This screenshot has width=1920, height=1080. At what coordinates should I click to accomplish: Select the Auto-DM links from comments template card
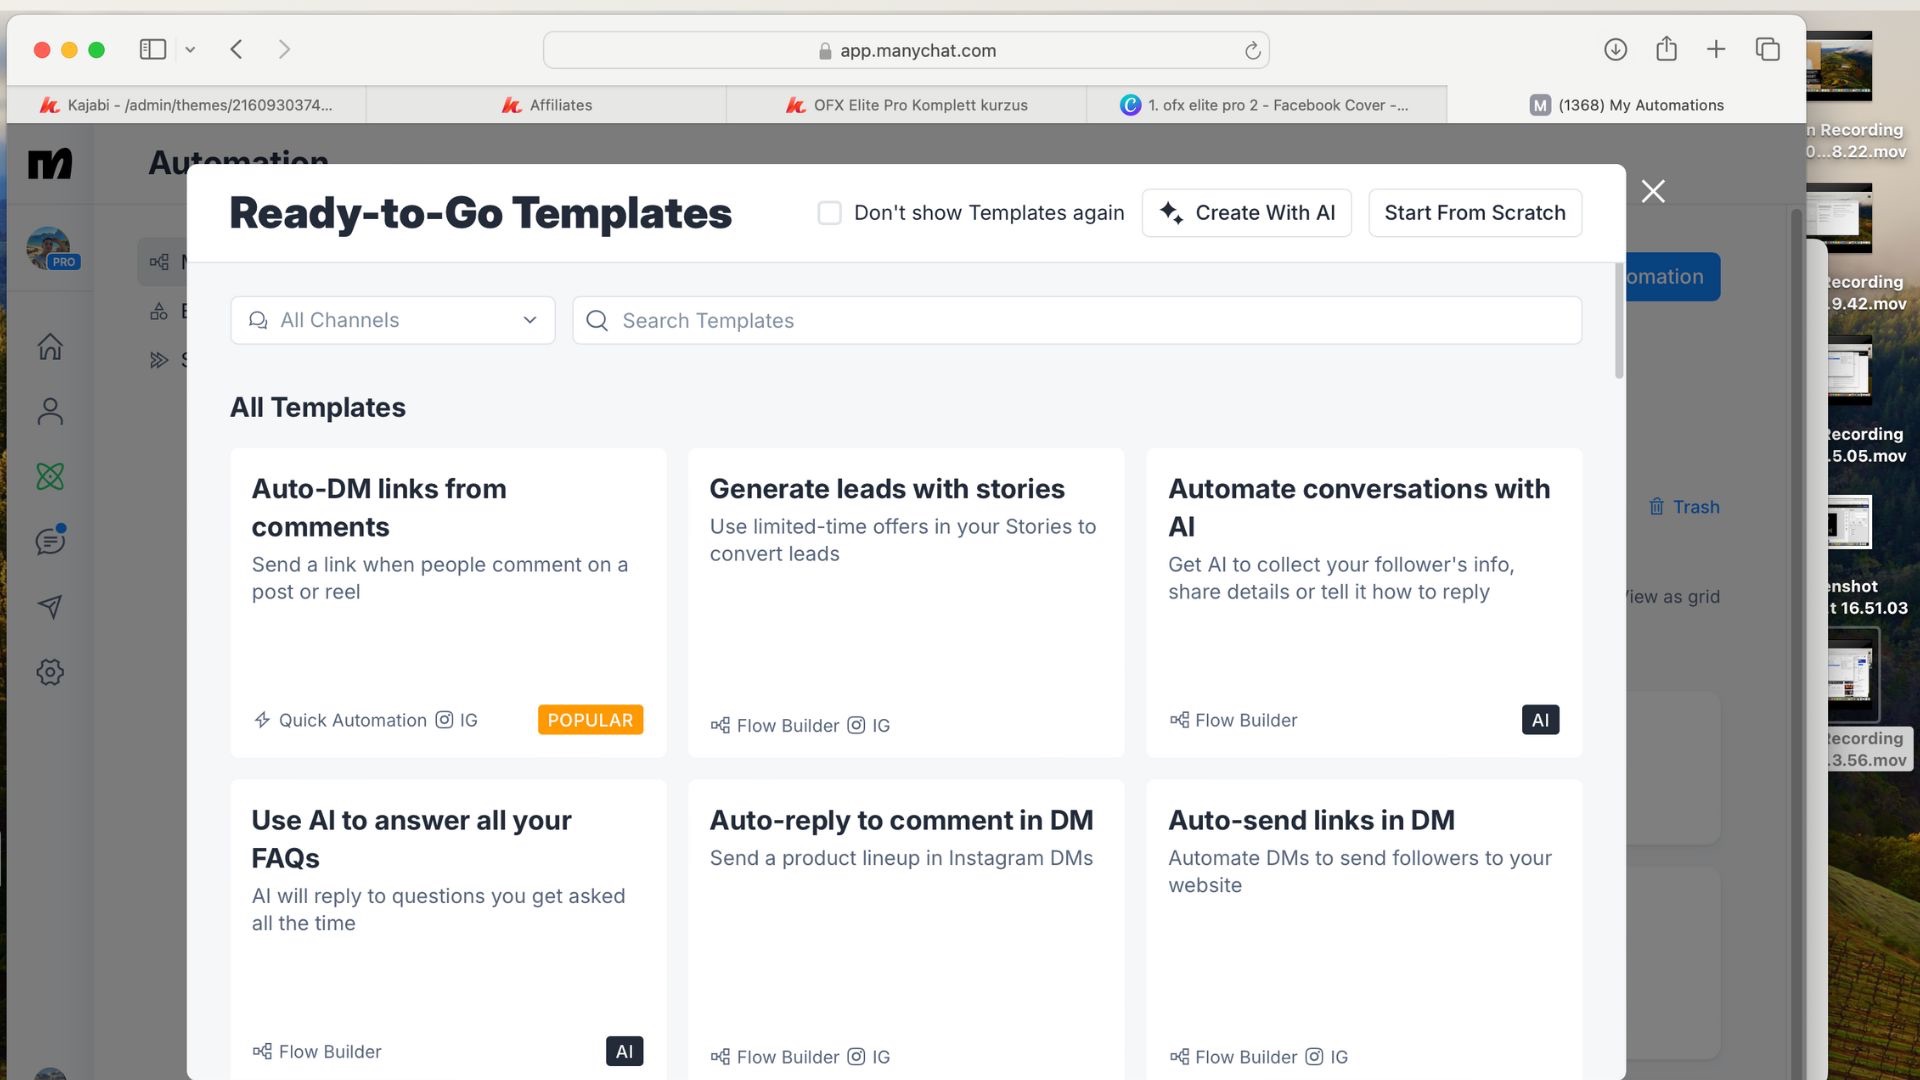448,602
